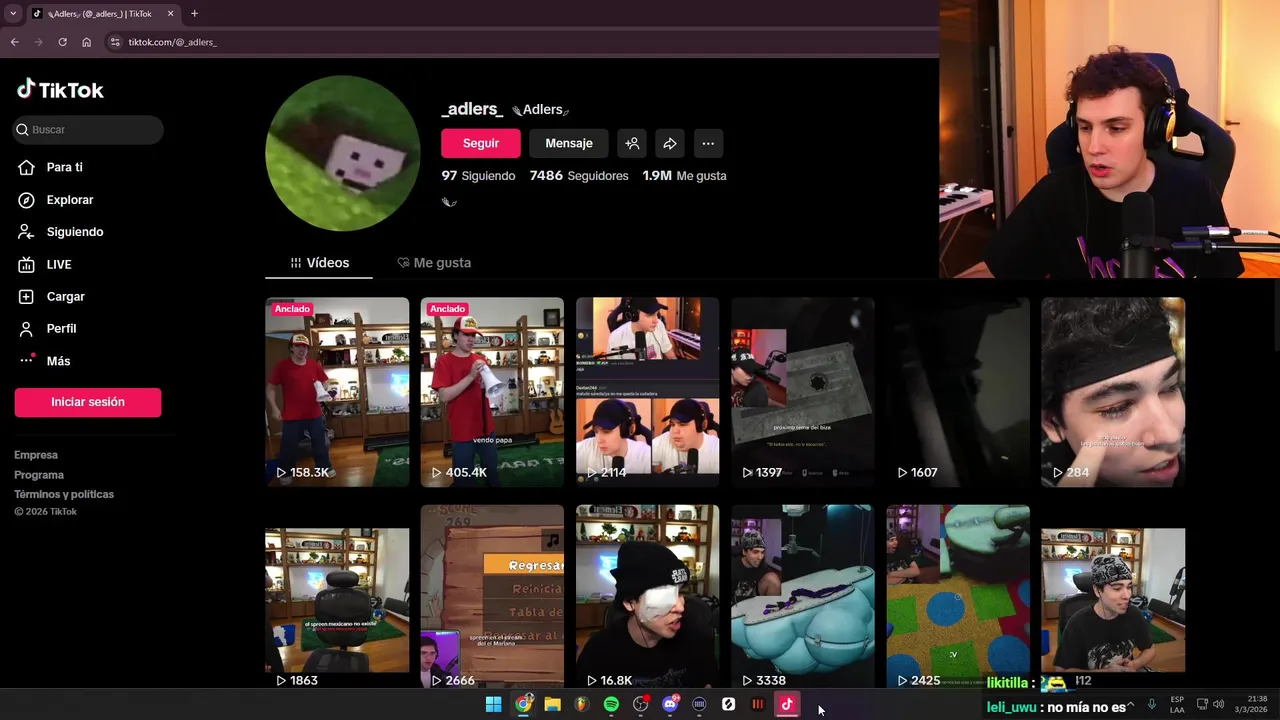
Task: Click the Mensaje button
Action: (569, 143)
